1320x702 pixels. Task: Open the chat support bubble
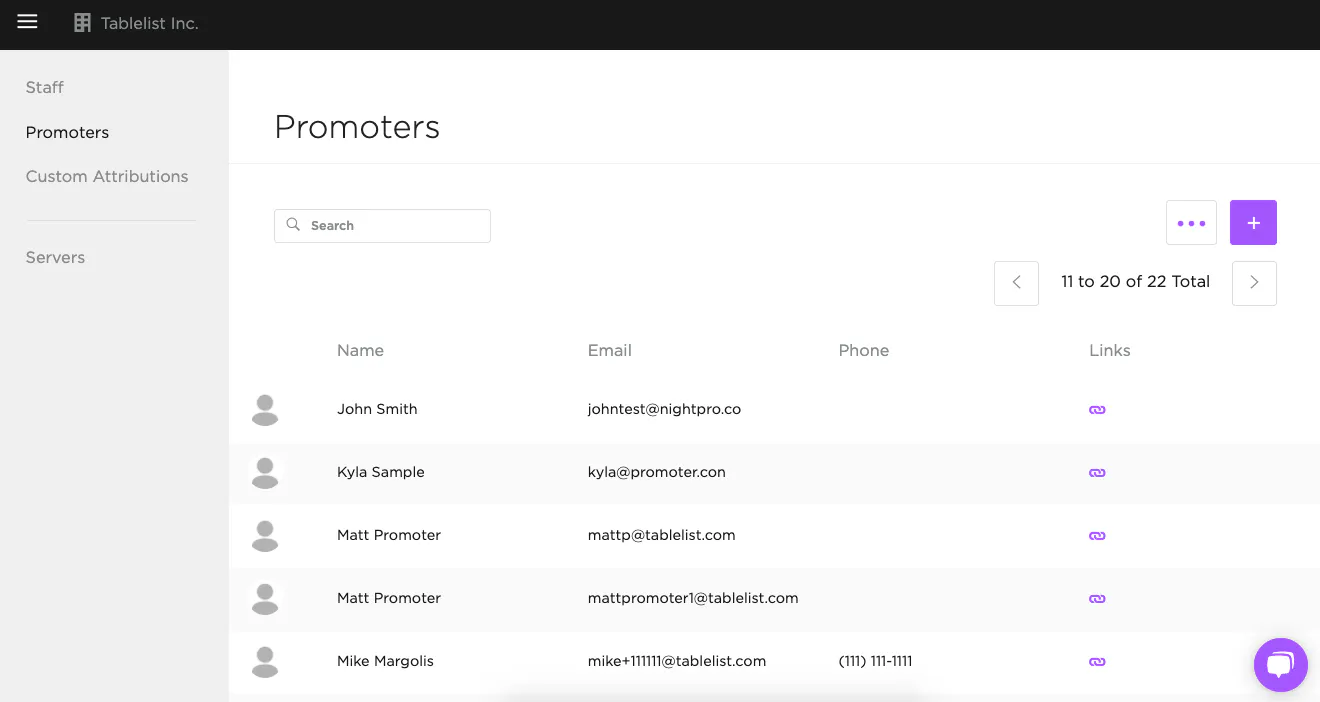coord(1280,665)
